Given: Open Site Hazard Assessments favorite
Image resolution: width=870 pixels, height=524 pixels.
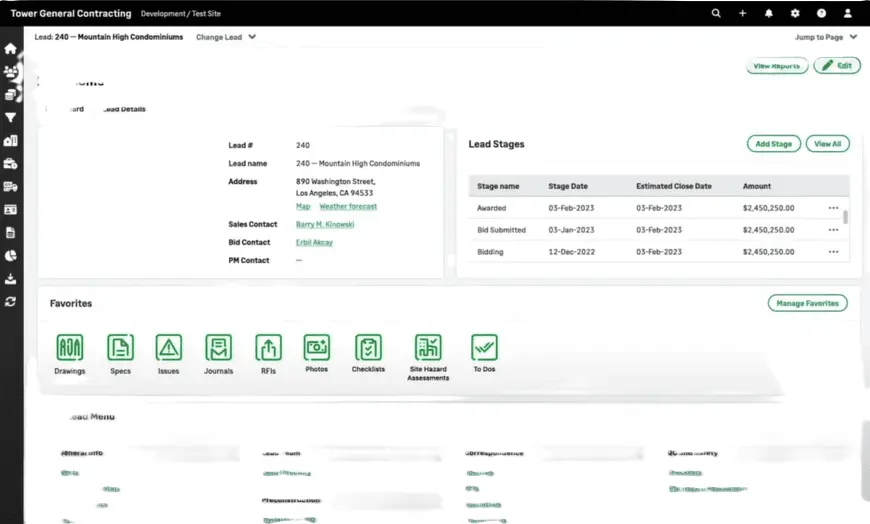Looking at the screenshot, I should [x=428, y=357].
